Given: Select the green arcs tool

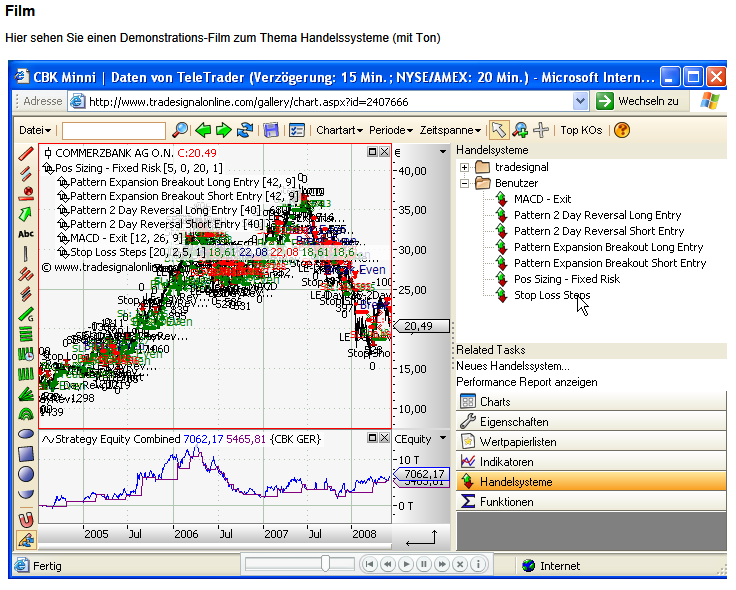Looking at the screenshot, I should click(26, 414).
